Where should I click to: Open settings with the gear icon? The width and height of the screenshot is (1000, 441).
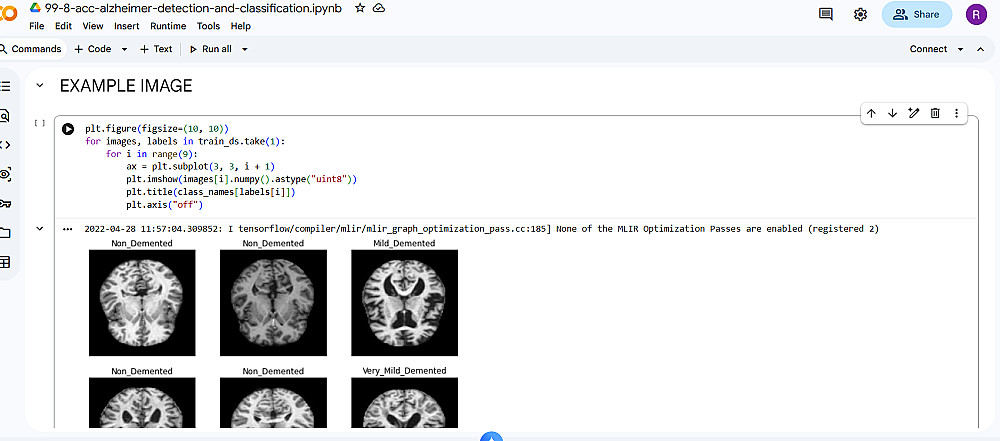pos(860,14)
